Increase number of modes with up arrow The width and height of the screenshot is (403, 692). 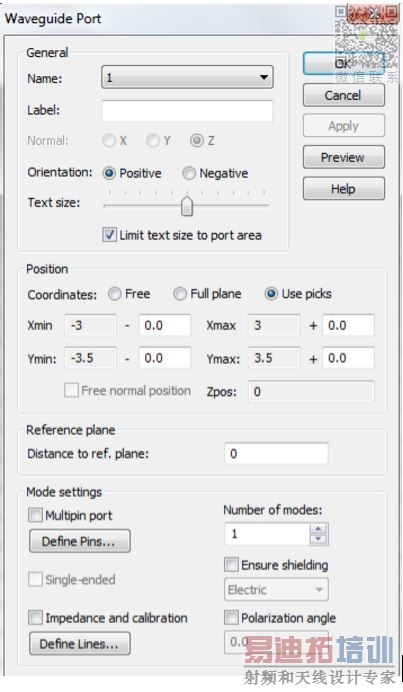(x=318, y=528)
